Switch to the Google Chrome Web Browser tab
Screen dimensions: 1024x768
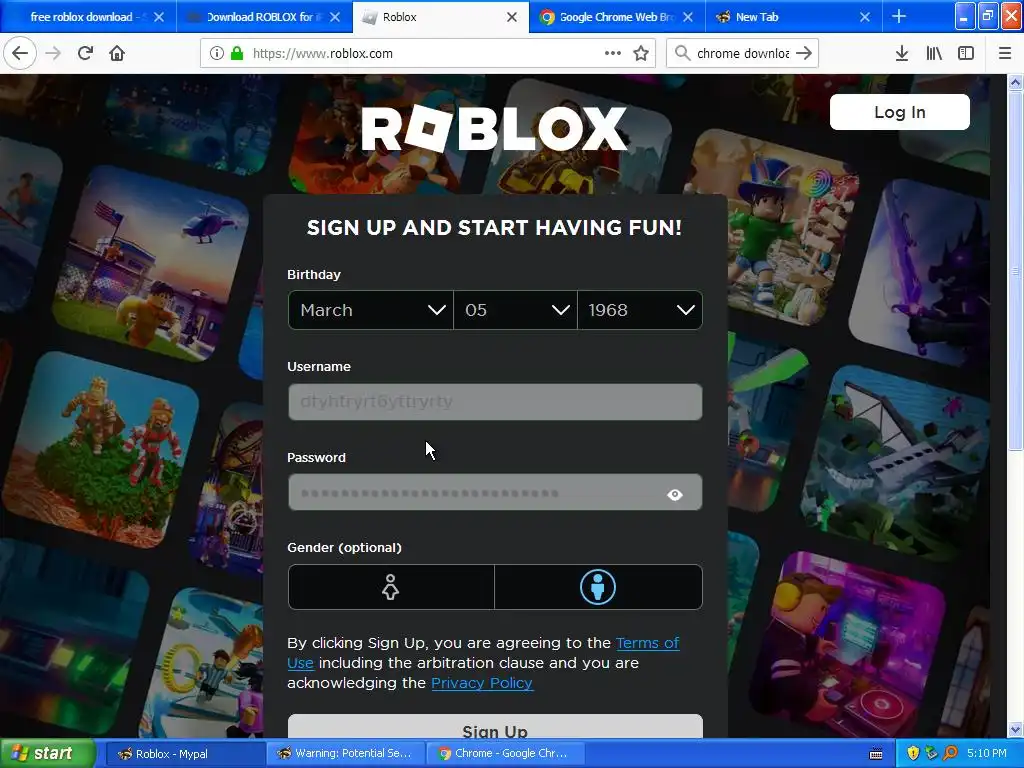tap(617, 17)
